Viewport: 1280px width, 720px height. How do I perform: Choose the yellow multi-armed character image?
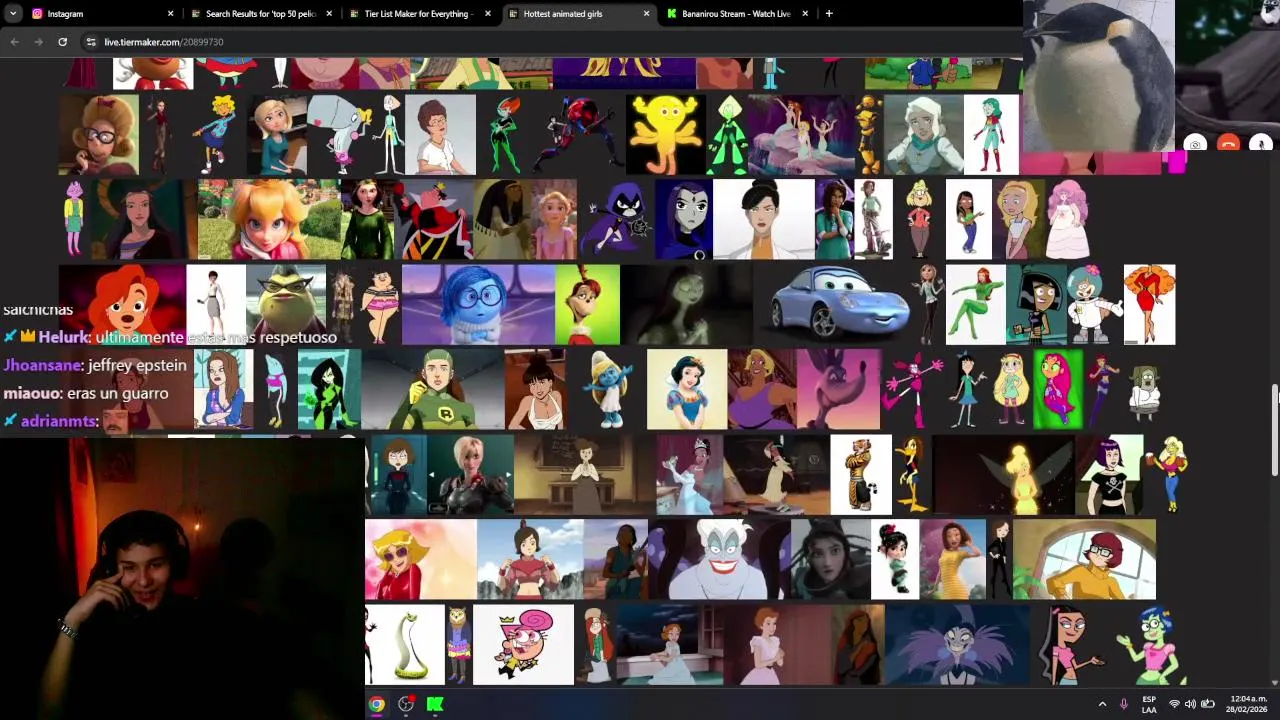[666, 134]
